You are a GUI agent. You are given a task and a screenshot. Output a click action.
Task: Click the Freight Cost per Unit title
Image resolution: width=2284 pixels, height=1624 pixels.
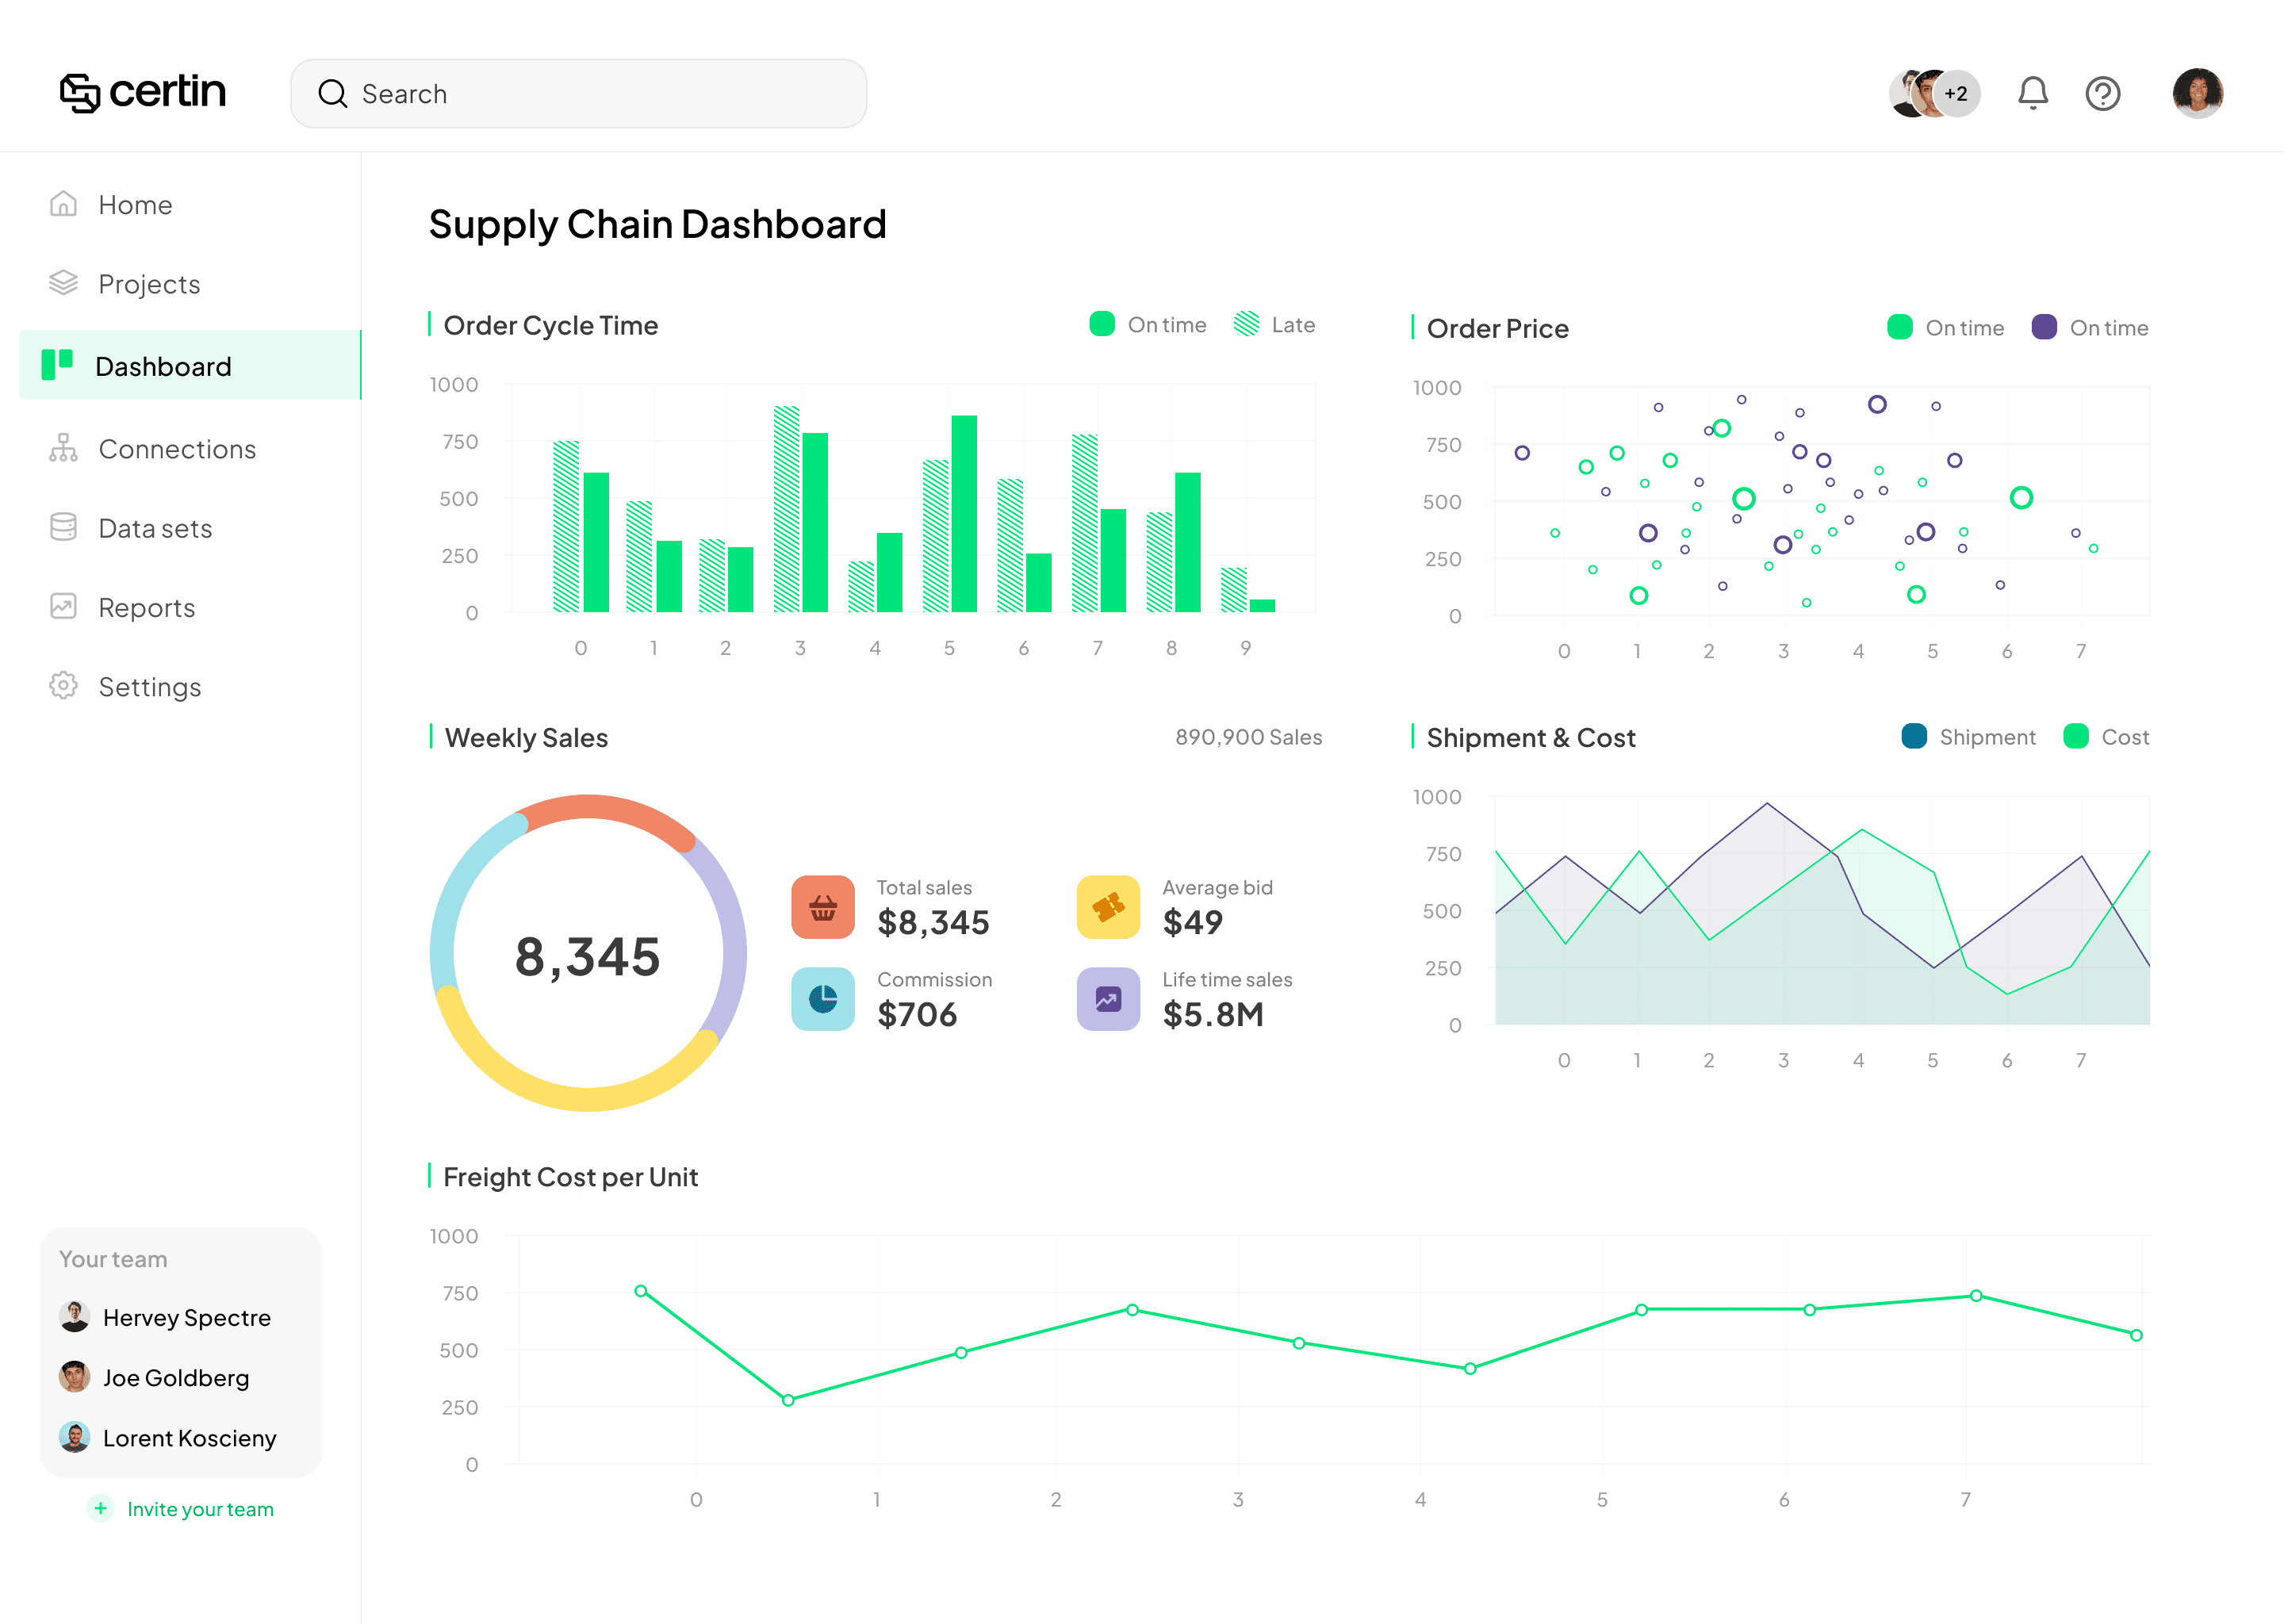(570, 1177)
